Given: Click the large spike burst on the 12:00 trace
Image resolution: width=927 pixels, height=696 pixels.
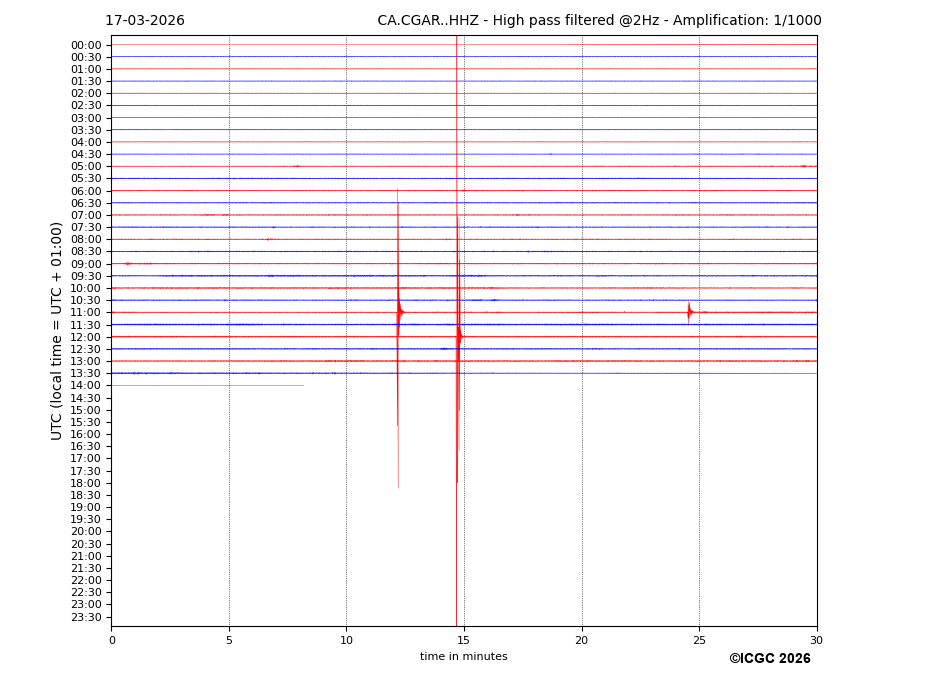Looking at the screenshot, I should [459, 336].
